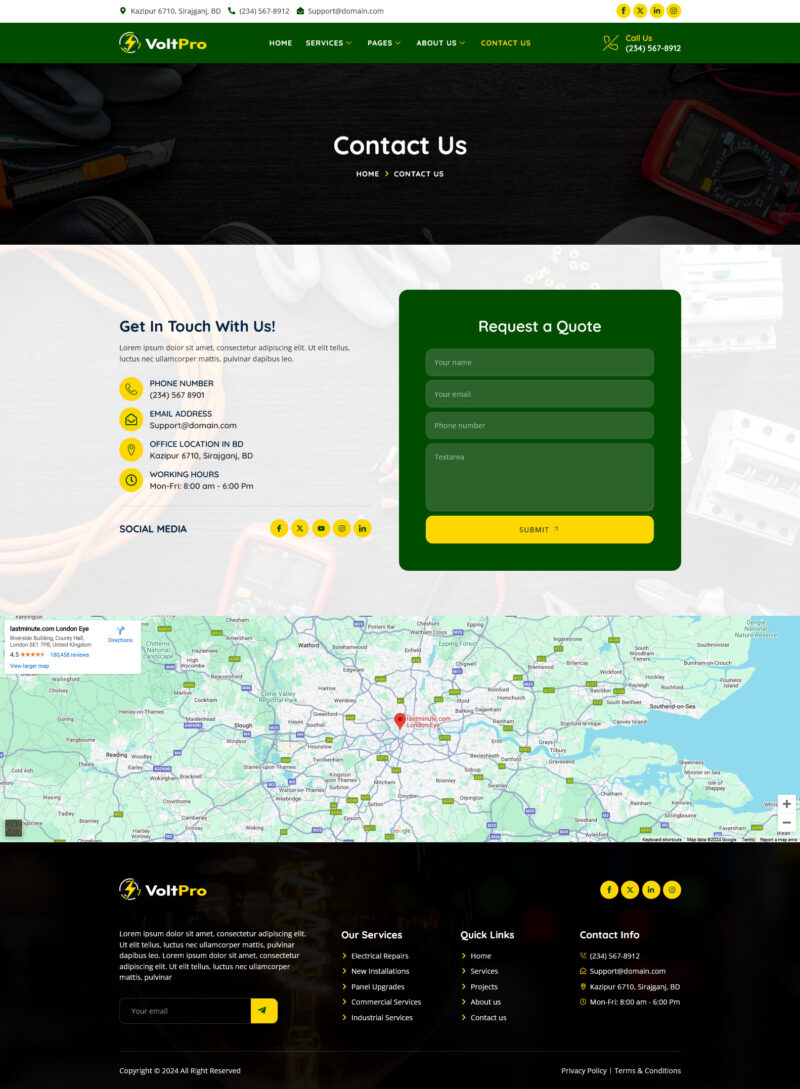The width and height of the screenshot is (800, 1089).
Task: Expand the About Us dropdown menu
Action: pyautogui.click(x=441, y=43)
